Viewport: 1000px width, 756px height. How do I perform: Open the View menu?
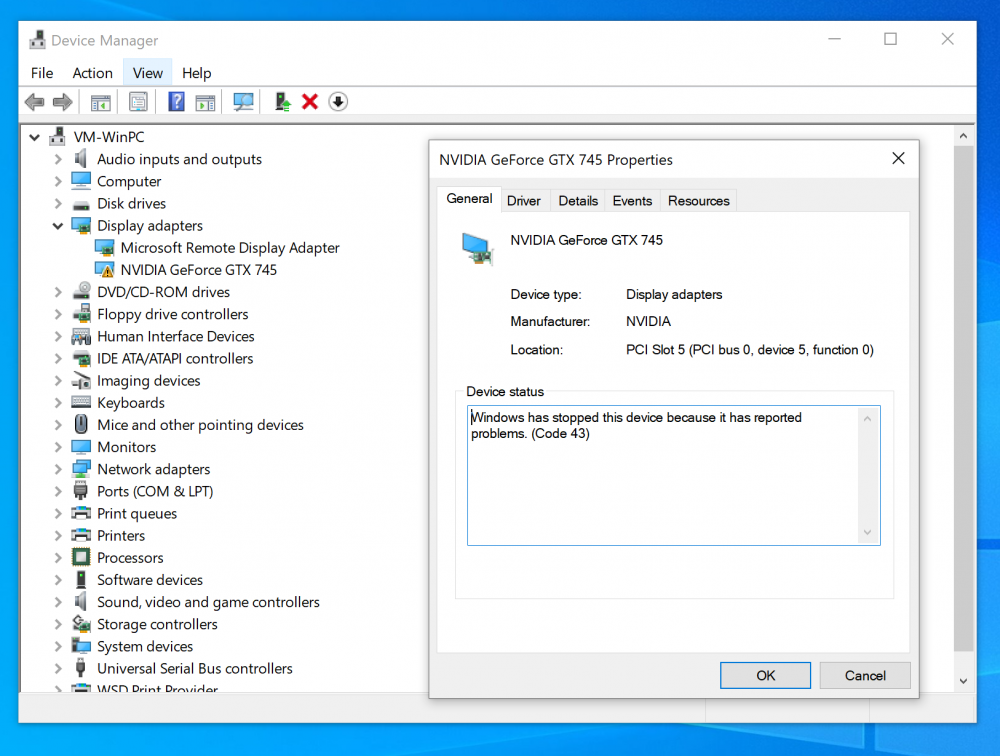(147, 73)
